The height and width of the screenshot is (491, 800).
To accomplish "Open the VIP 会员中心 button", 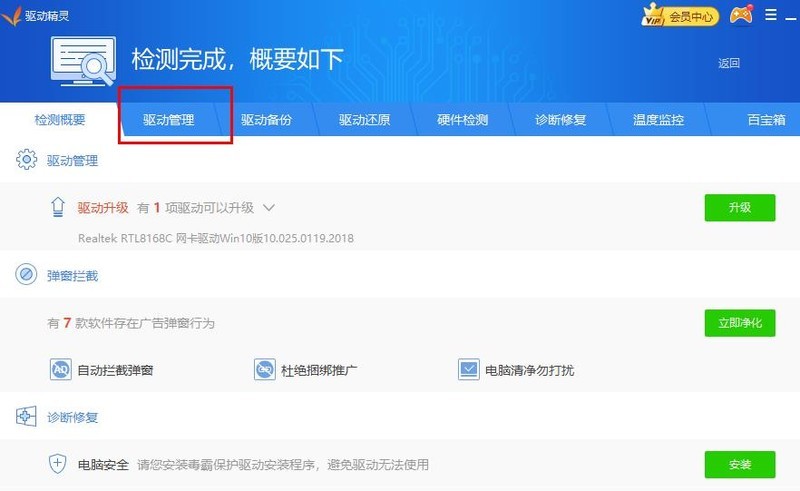I will click(x=682, y=16).
